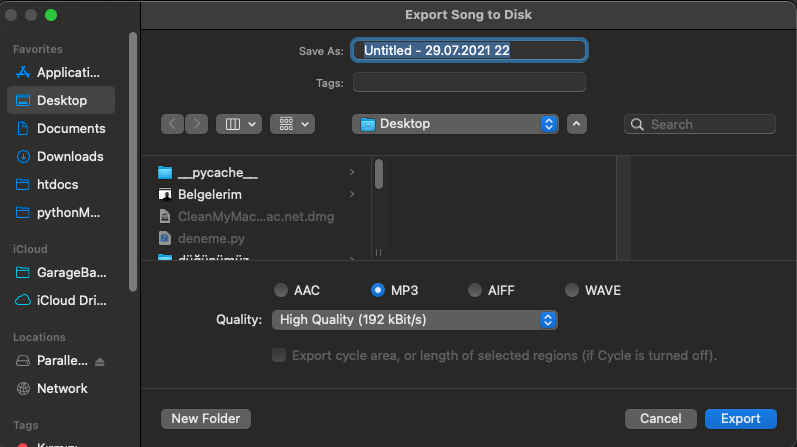Select Documents in the Favorites sidebar
The height and width of the screenshot is (447, 797).
click(x=70, y=129)
